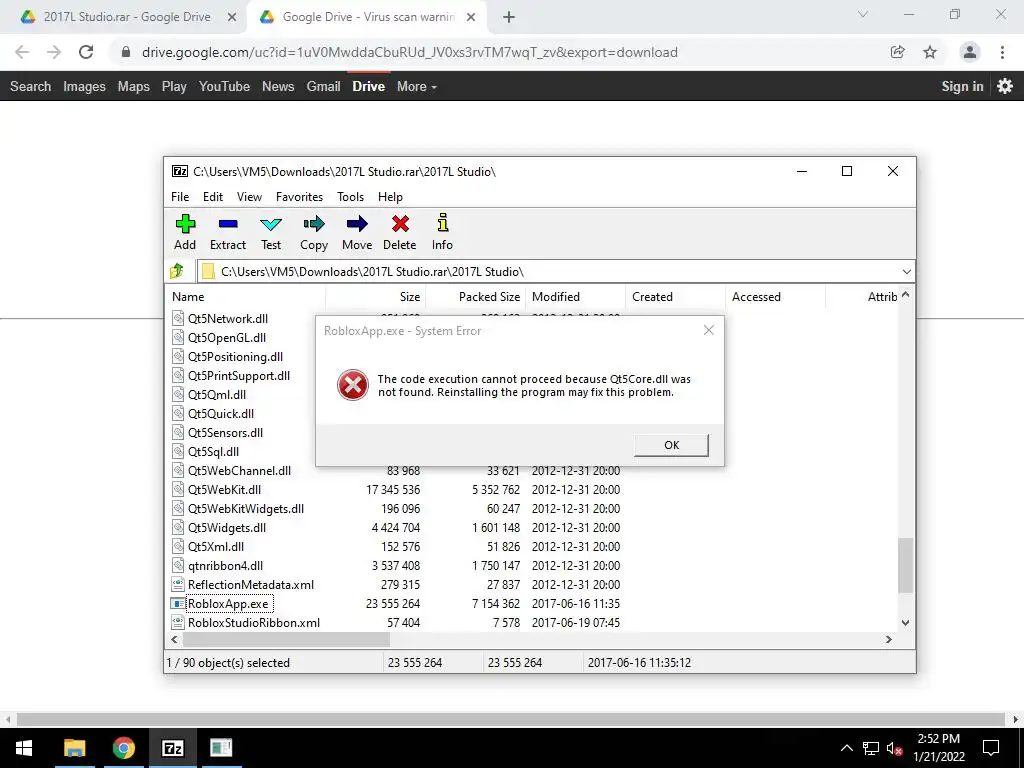Select Qt5WebChannel.dll file
Viewport: 1024px width, 768px height.
point(239,470)
